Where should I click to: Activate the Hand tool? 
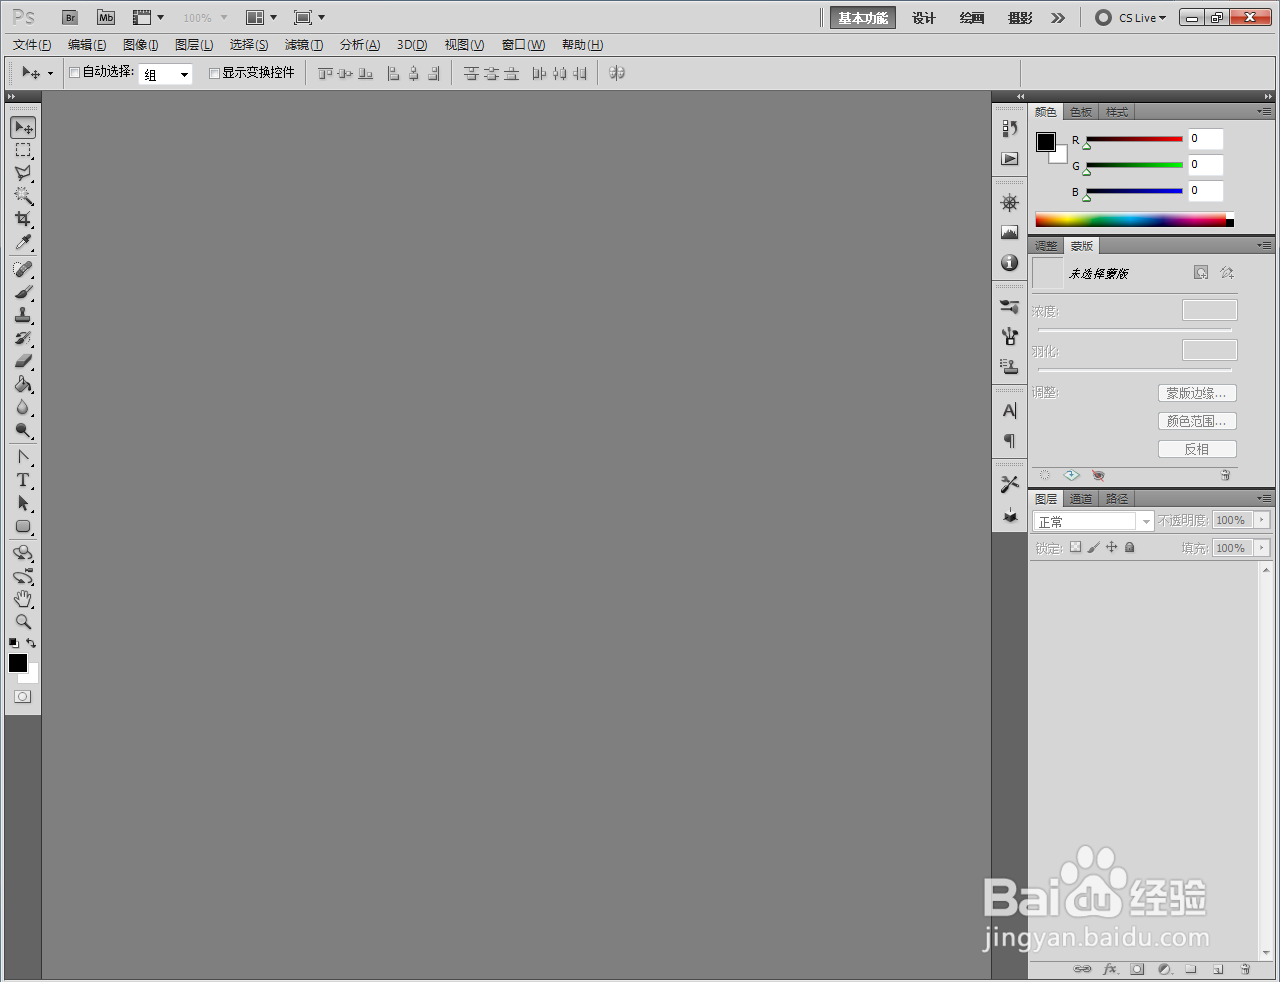(22, 598)
